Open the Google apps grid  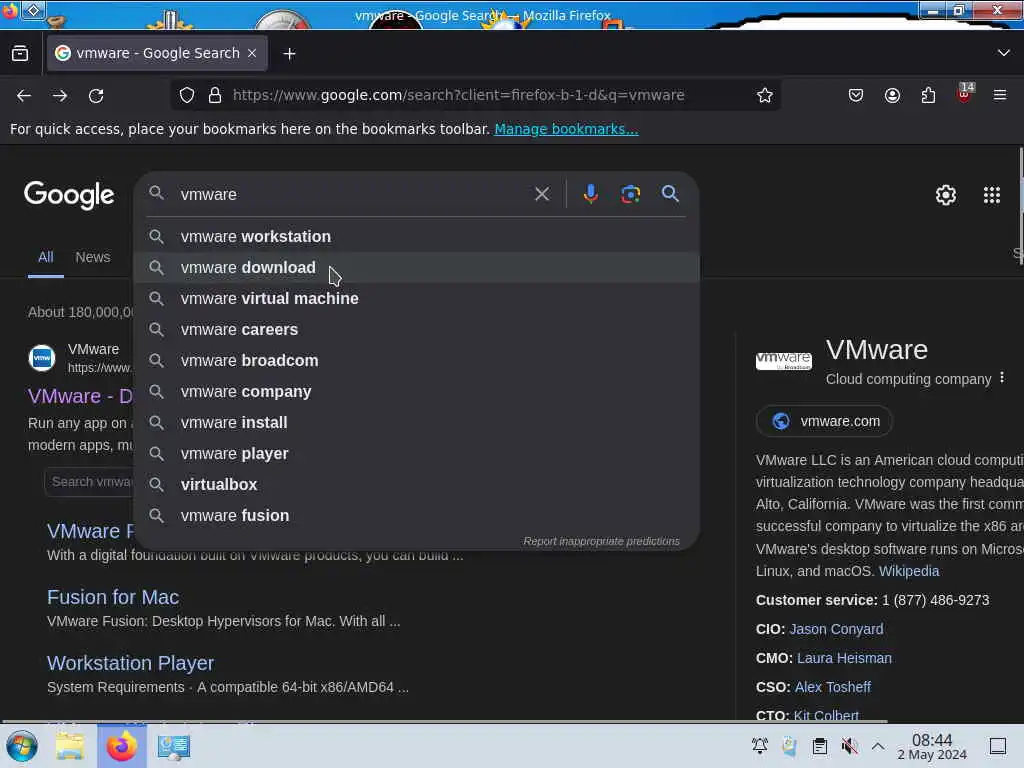(x=992, y=195)
